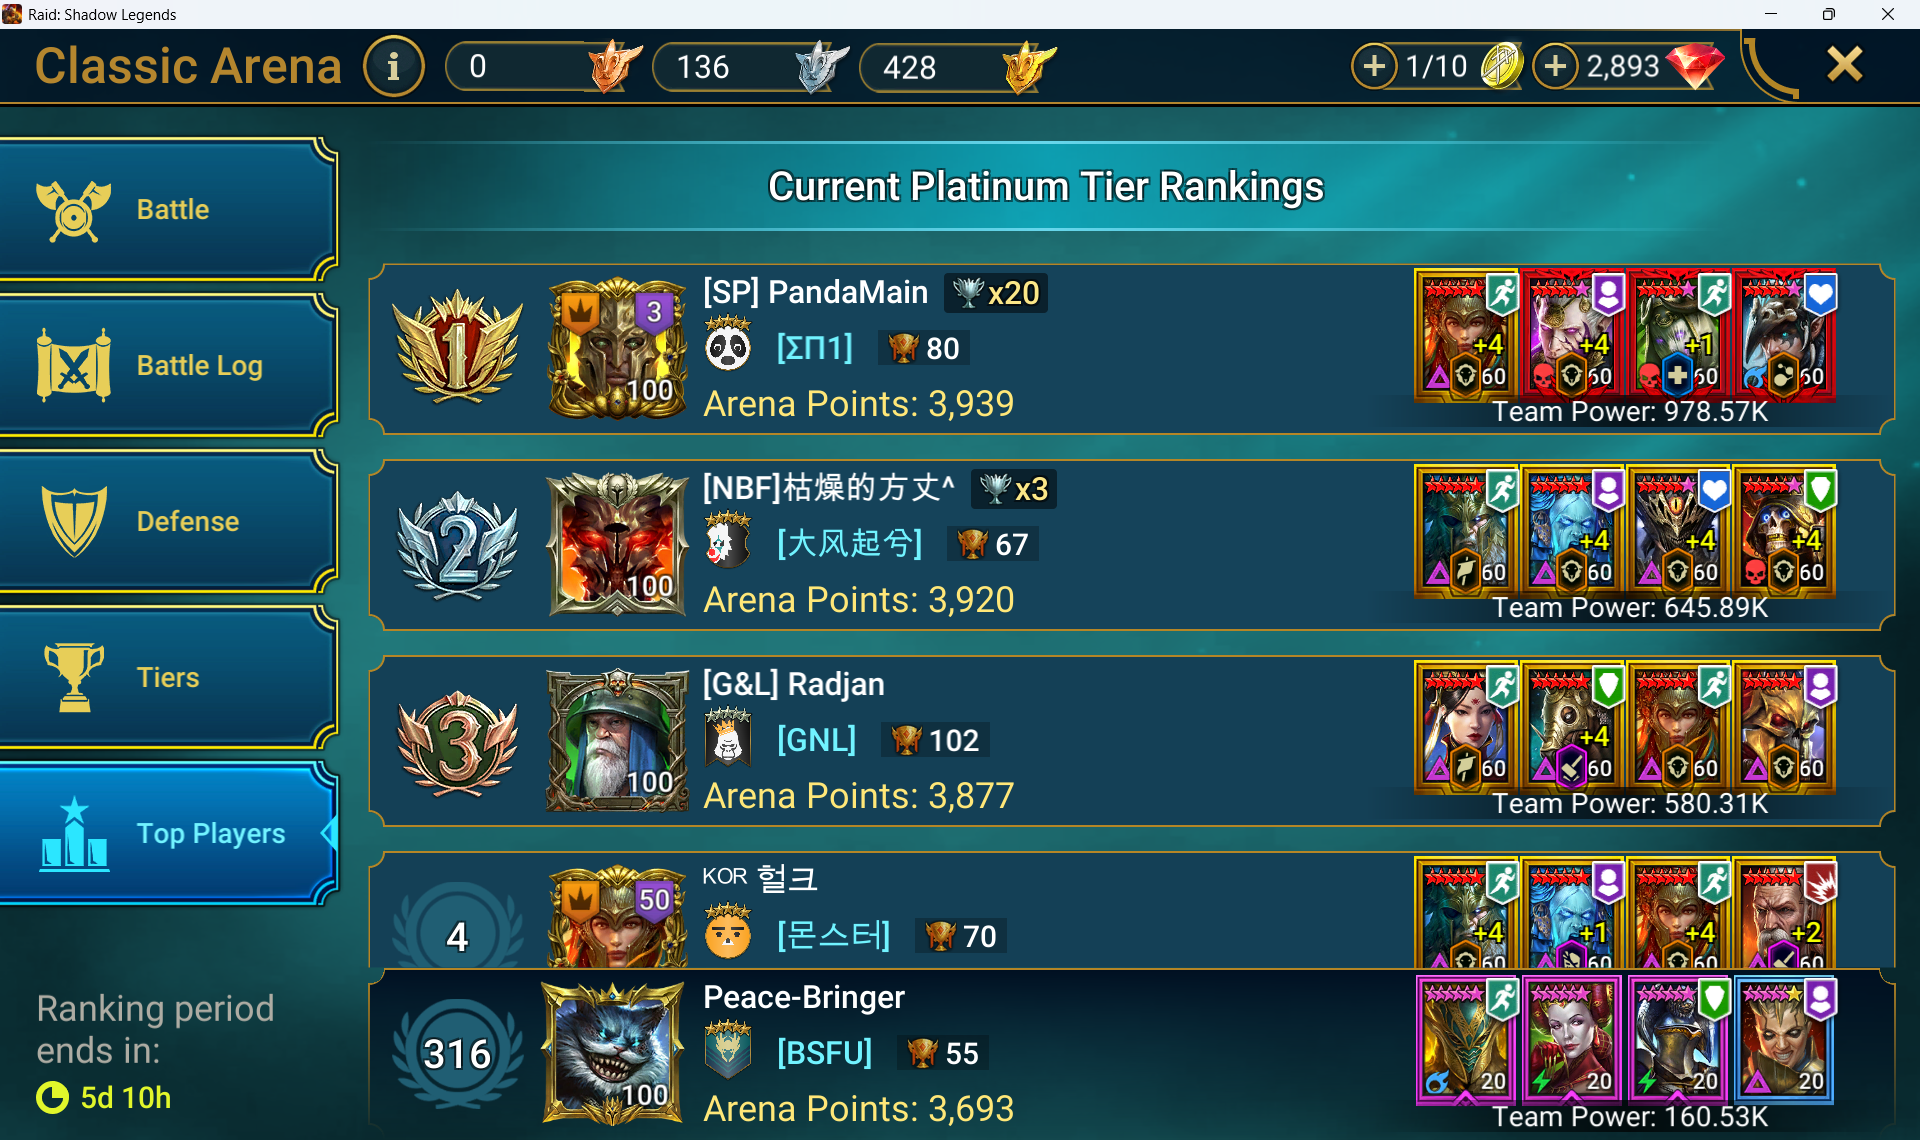The height and width of the screenshot is (1140, 1920).
Task: Open the [BSFU] clan link
Action: tap(824, 1053)
